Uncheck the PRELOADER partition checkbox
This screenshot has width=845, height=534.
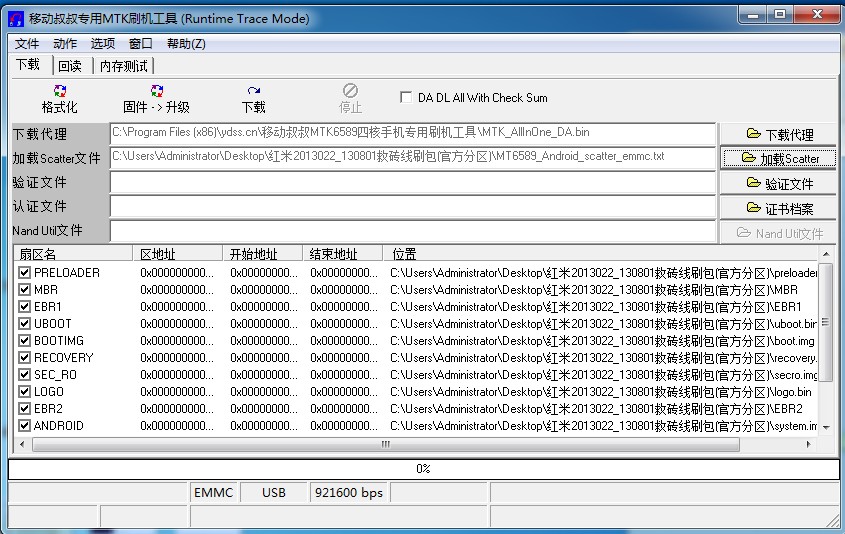(24, 273)
